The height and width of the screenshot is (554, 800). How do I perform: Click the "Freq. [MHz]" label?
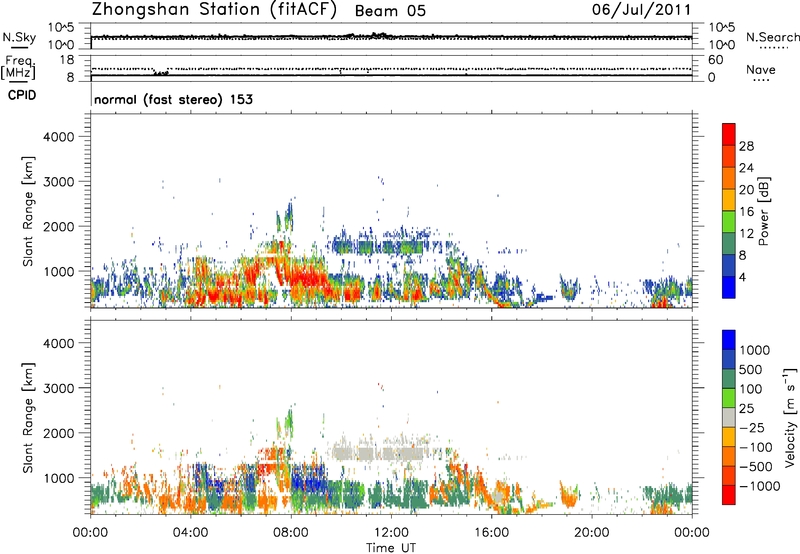pos(19,67)
